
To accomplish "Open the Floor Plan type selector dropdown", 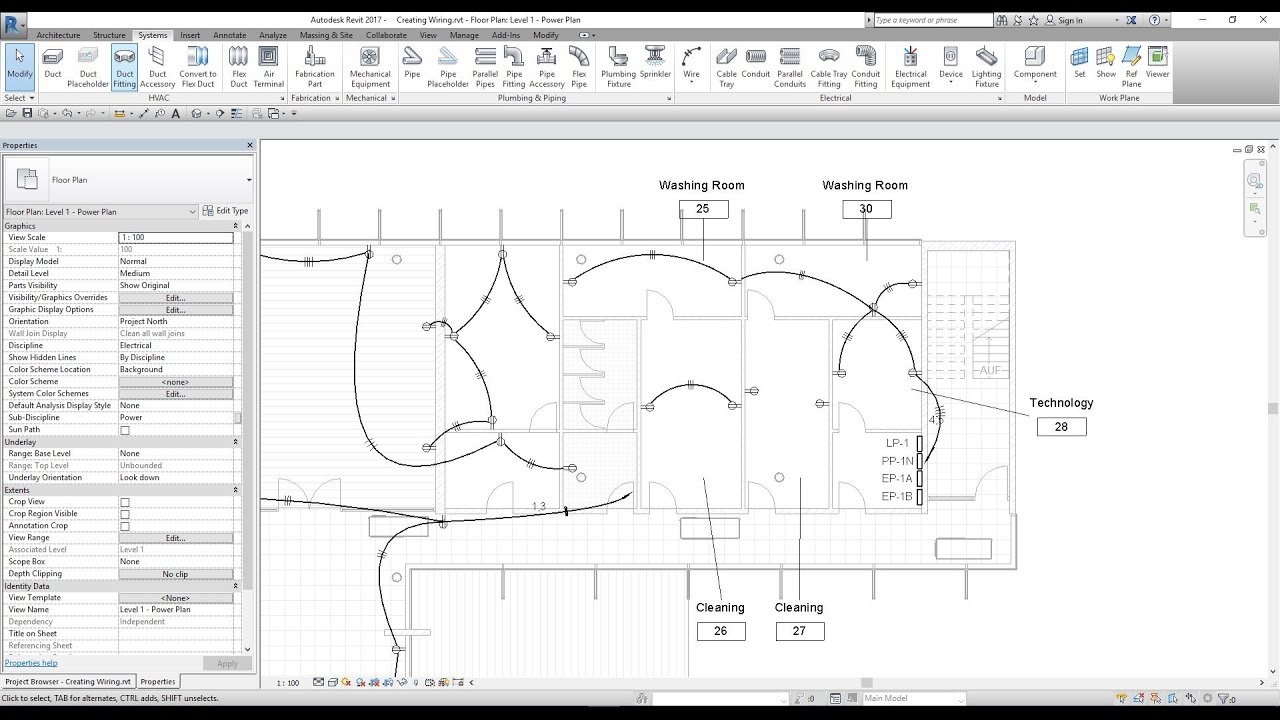I will pos(248,181).
